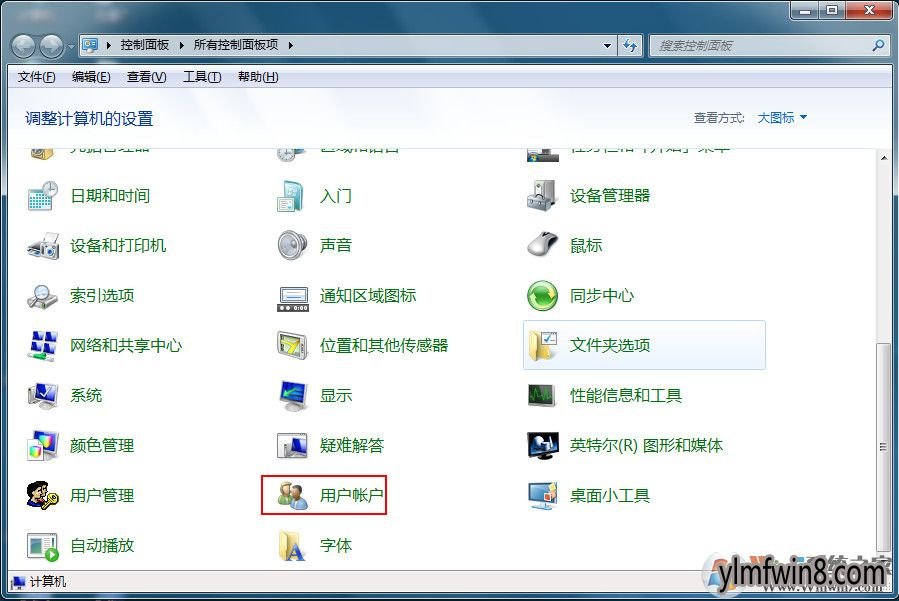Open 网络和共享中心 icon
Screen dimensions: 899x601
point(42,346)
